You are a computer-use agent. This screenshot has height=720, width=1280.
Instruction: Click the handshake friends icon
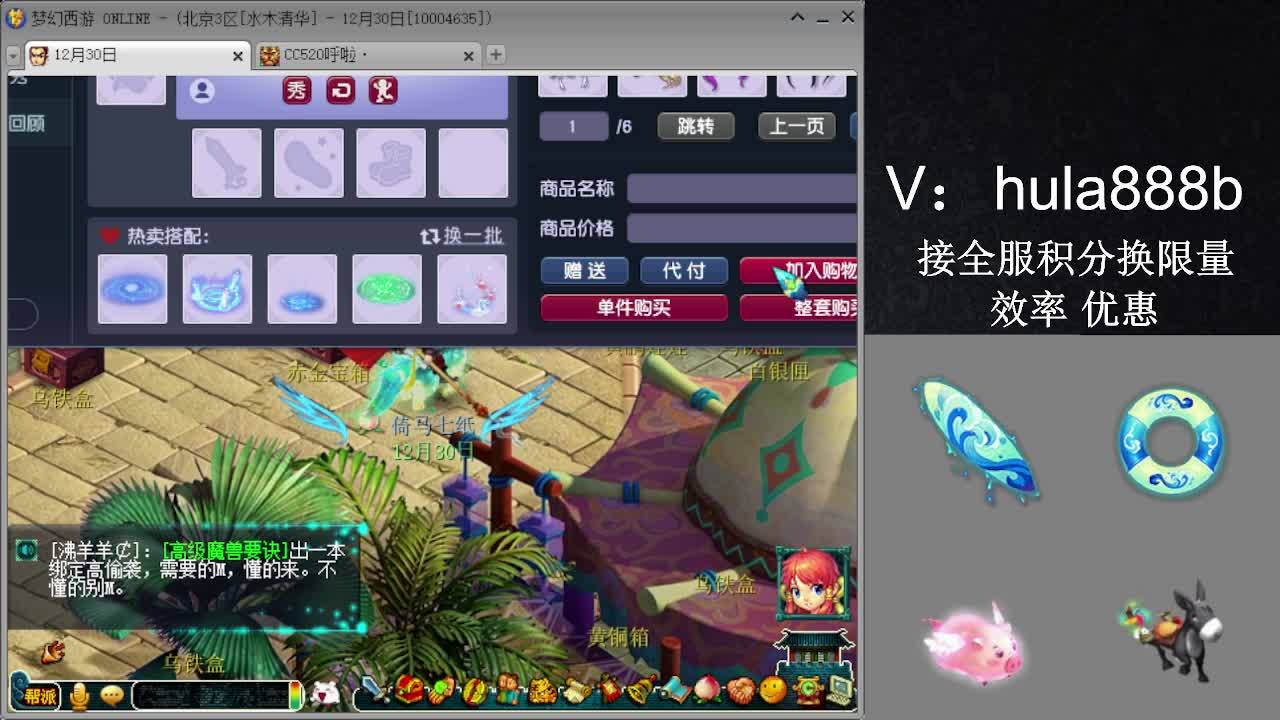(740, 690)
